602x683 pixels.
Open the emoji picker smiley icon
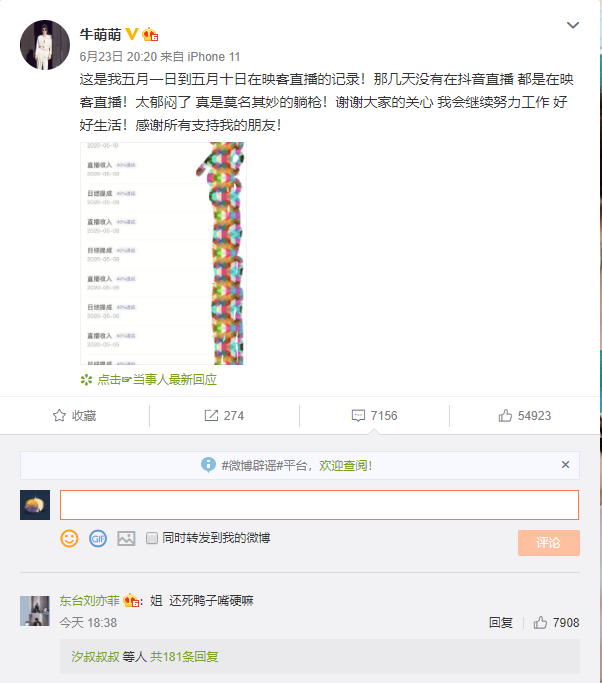pos(69,538)
